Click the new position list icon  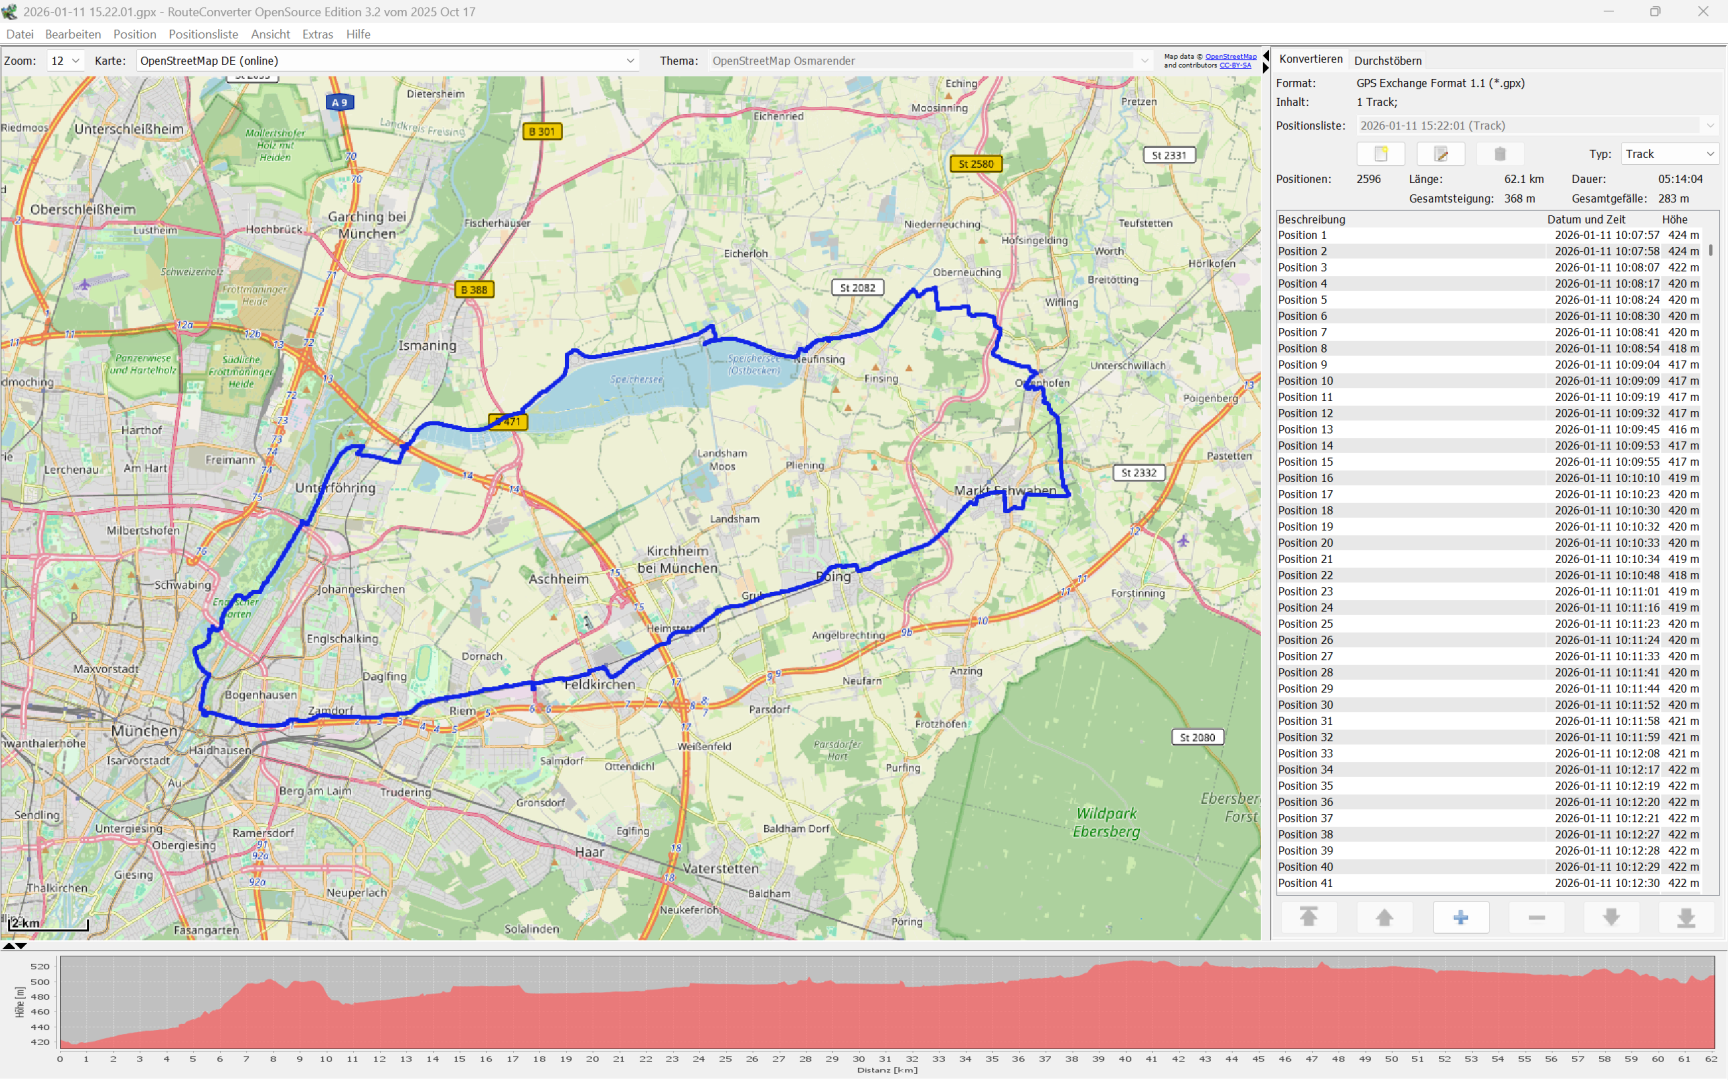(1381, 154)
